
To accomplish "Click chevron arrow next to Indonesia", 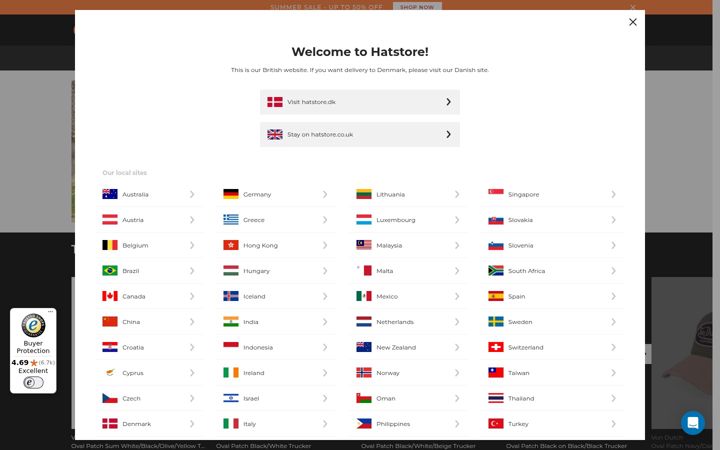I will point(325,347).
